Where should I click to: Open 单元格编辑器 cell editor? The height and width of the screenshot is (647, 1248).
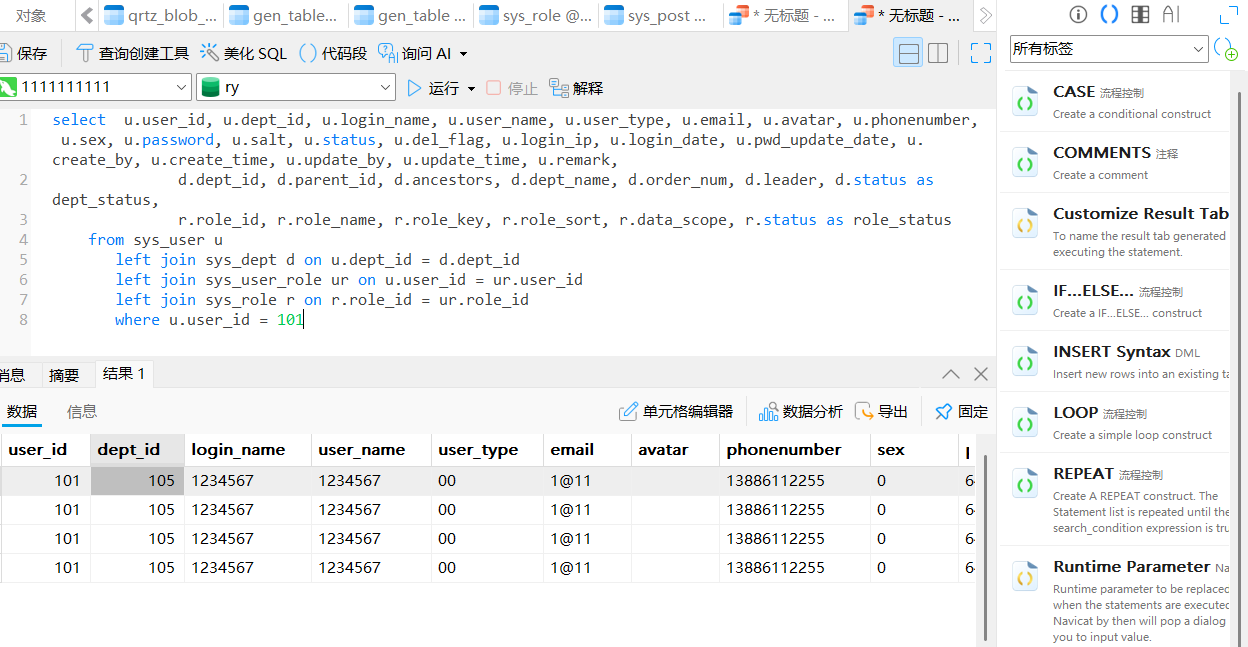676,411
